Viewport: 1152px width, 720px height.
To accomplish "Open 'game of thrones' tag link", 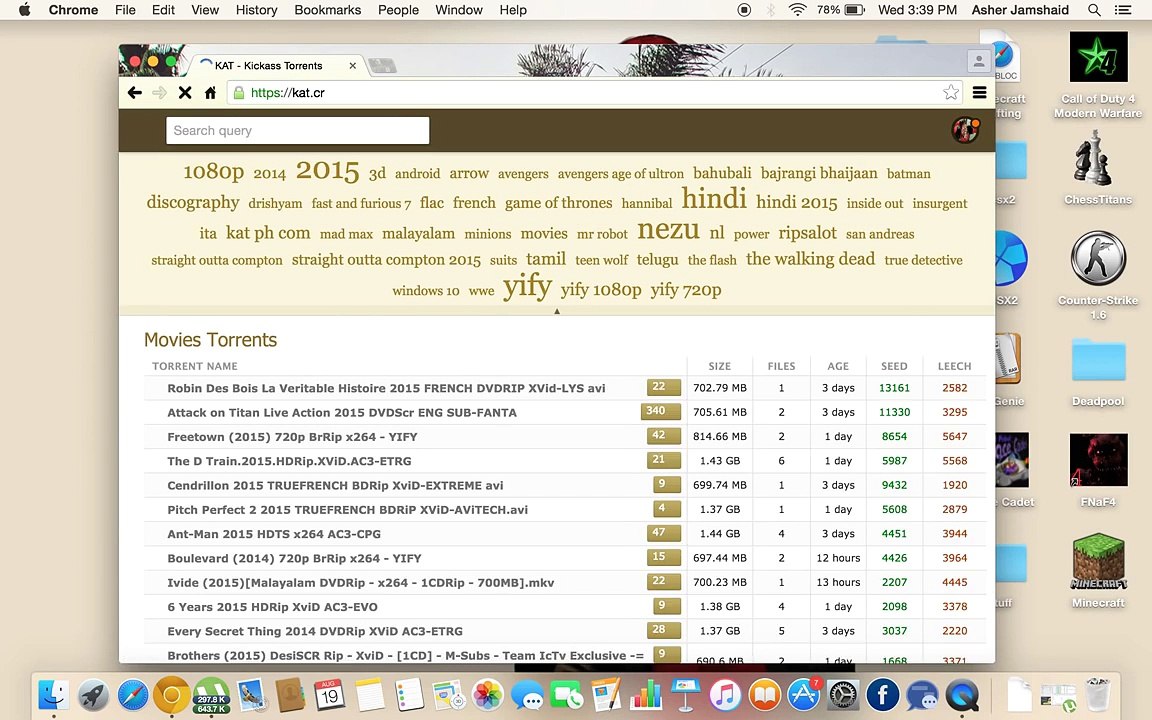I will 558,203.
